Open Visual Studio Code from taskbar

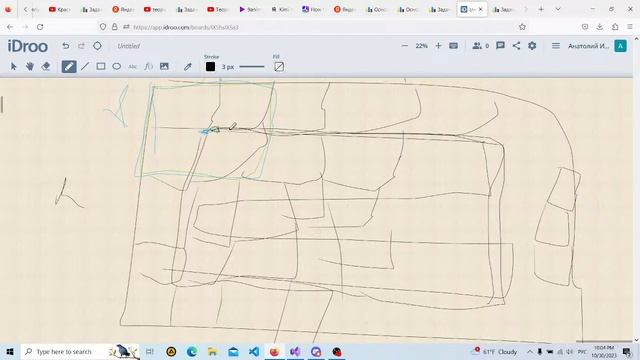coord(254,351)
